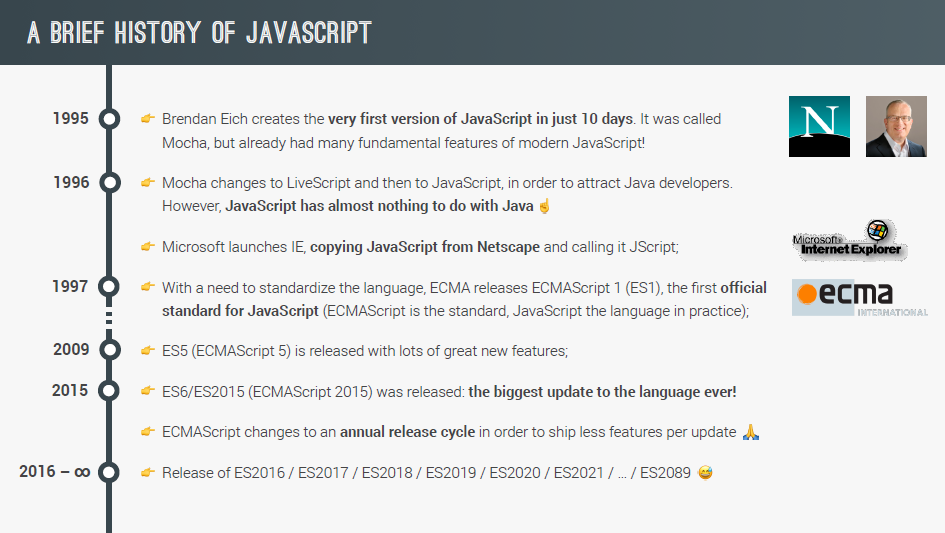The height and width of the screenshot is (533, 945).
Task: Click the index finger up emoji after Java
Action: click(544, 206)
